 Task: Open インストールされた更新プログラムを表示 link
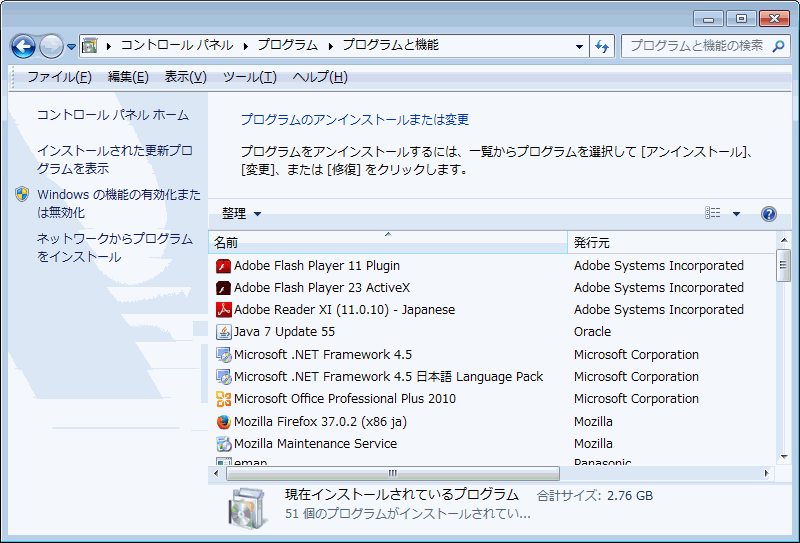click(x=115, y=159)
